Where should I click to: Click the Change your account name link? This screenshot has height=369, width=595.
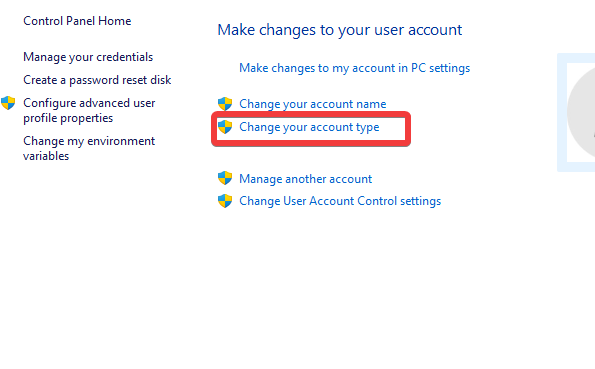pos(312,104)
